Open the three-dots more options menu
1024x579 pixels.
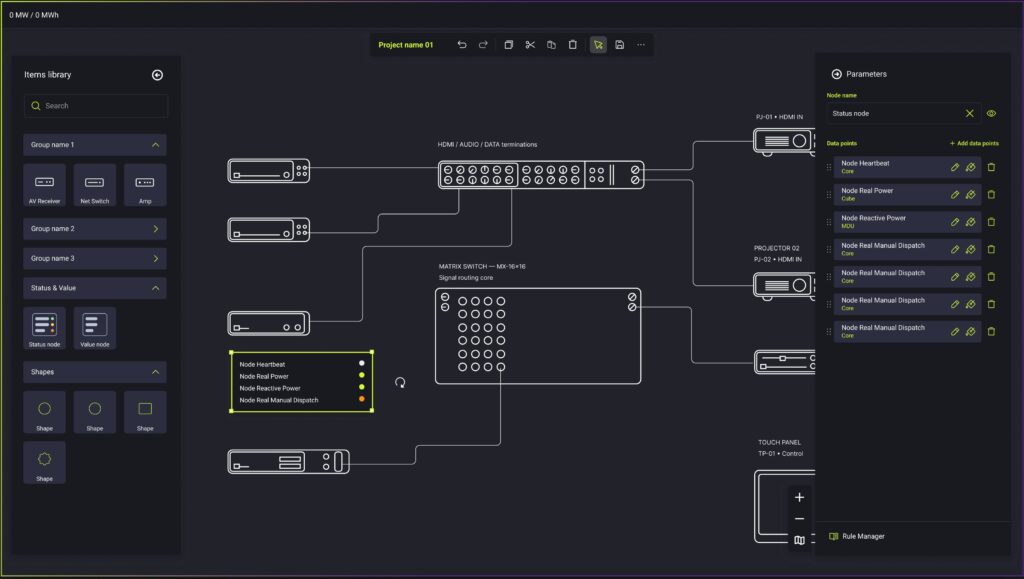point(641,45)
